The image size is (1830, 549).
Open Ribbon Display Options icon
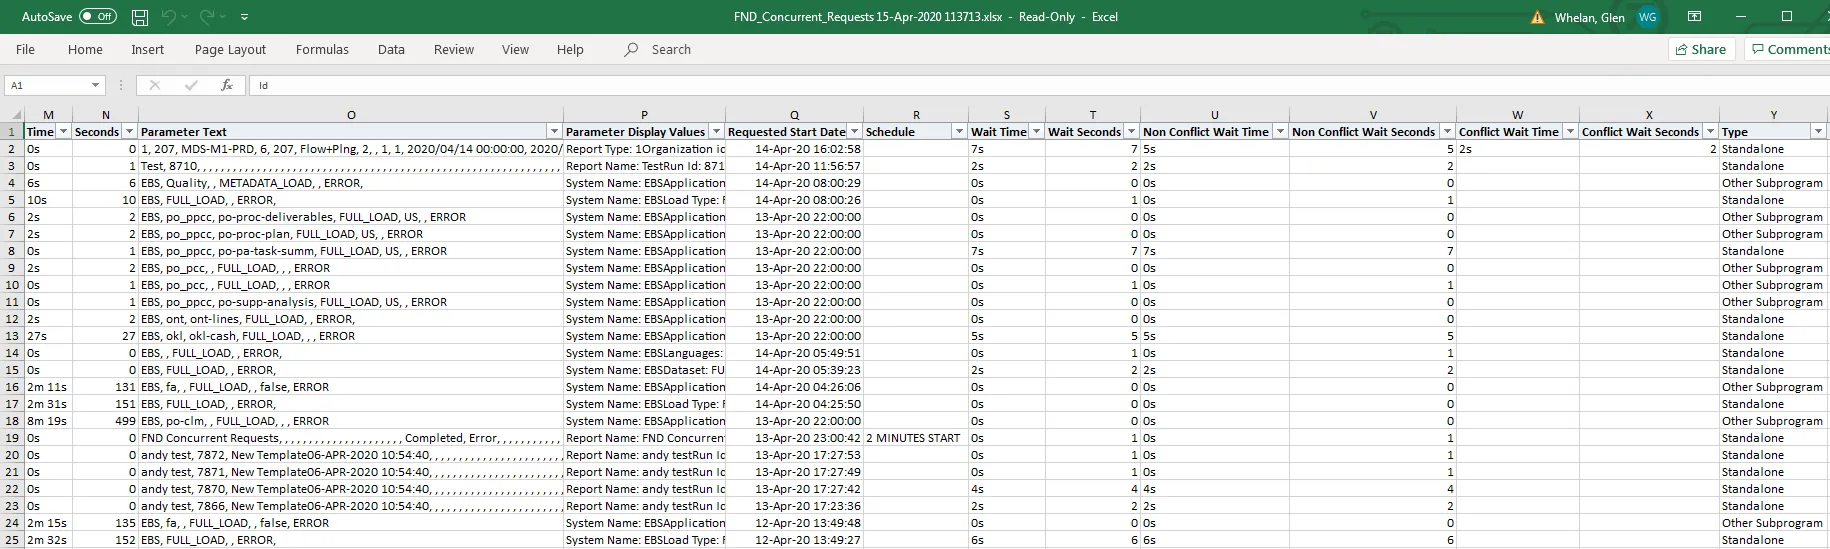coord(1694,17)
